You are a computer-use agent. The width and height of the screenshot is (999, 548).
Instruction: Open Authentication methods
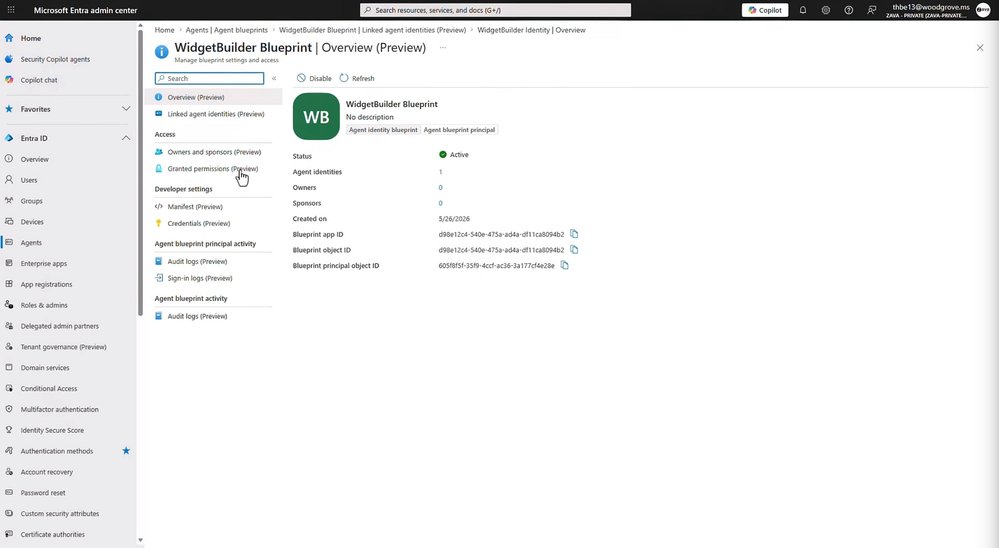[x=57, y=451]
